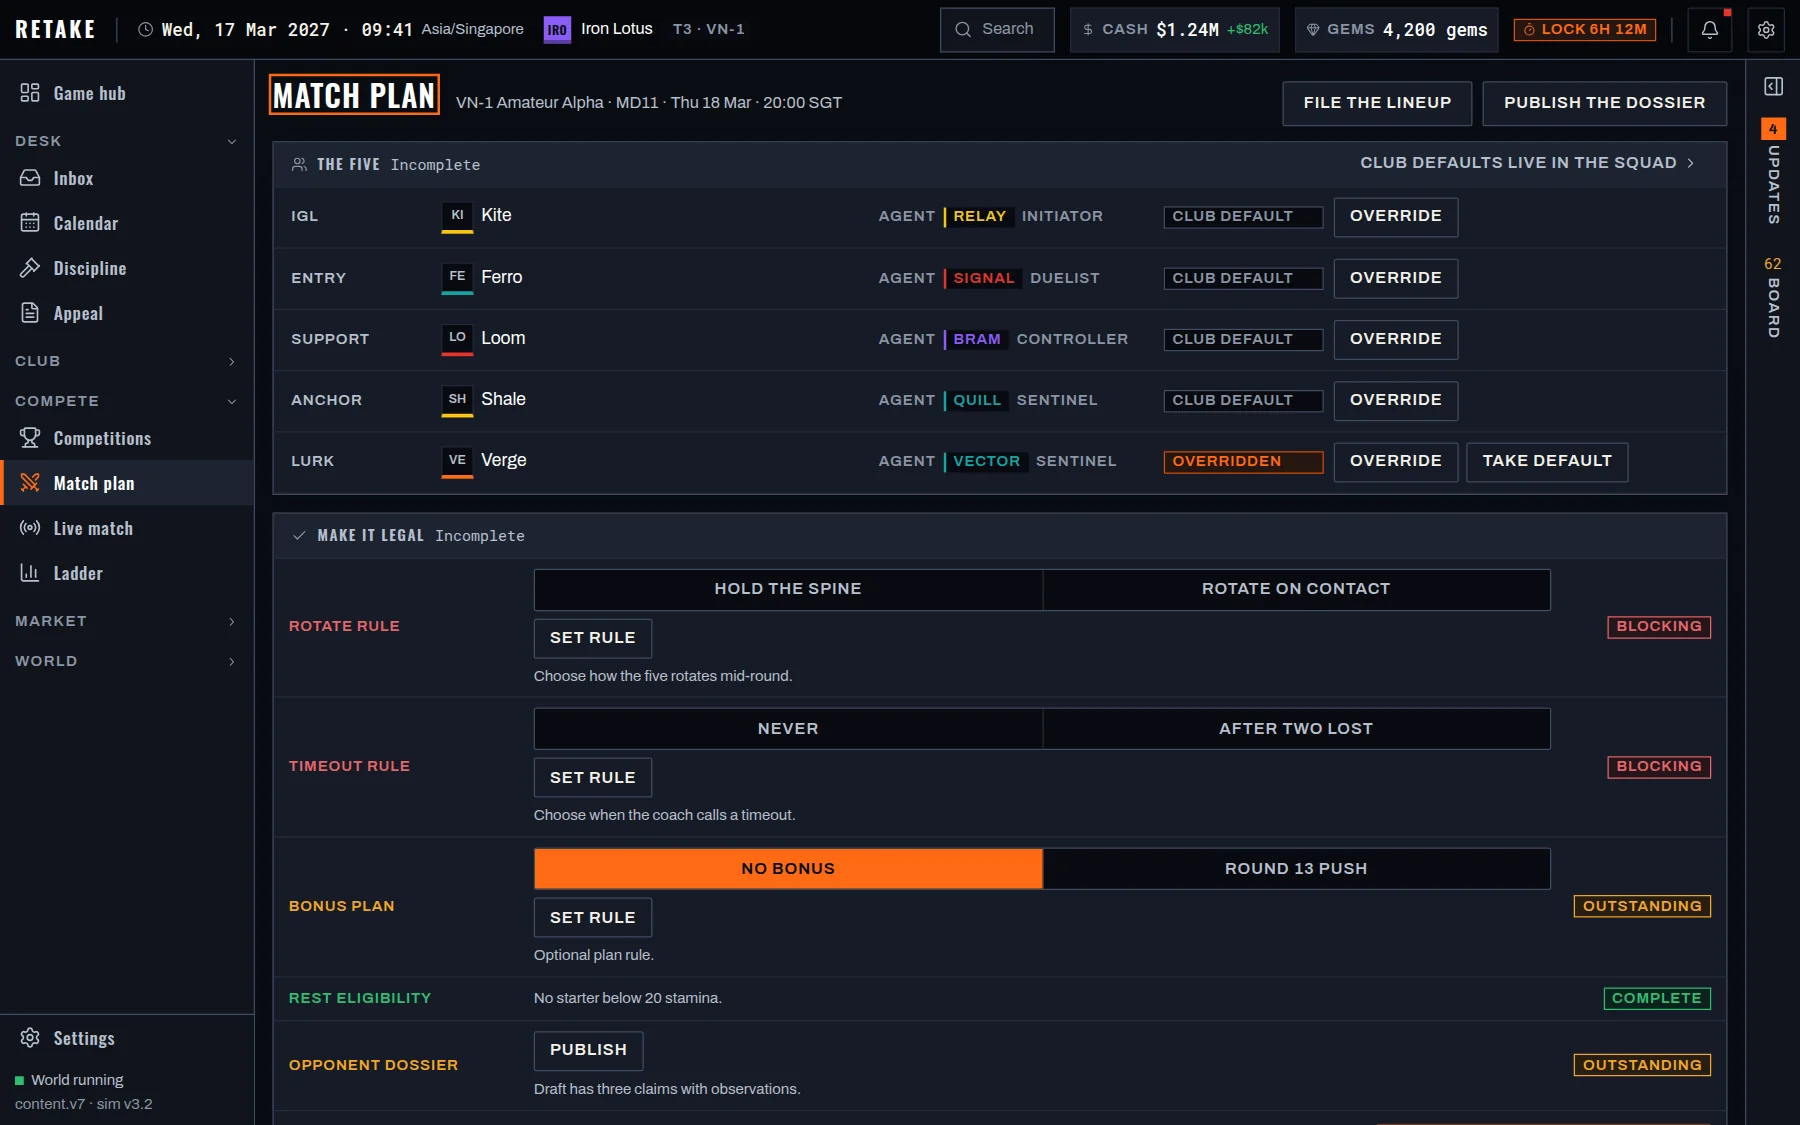Open the Board side tab

point(1773,297)
